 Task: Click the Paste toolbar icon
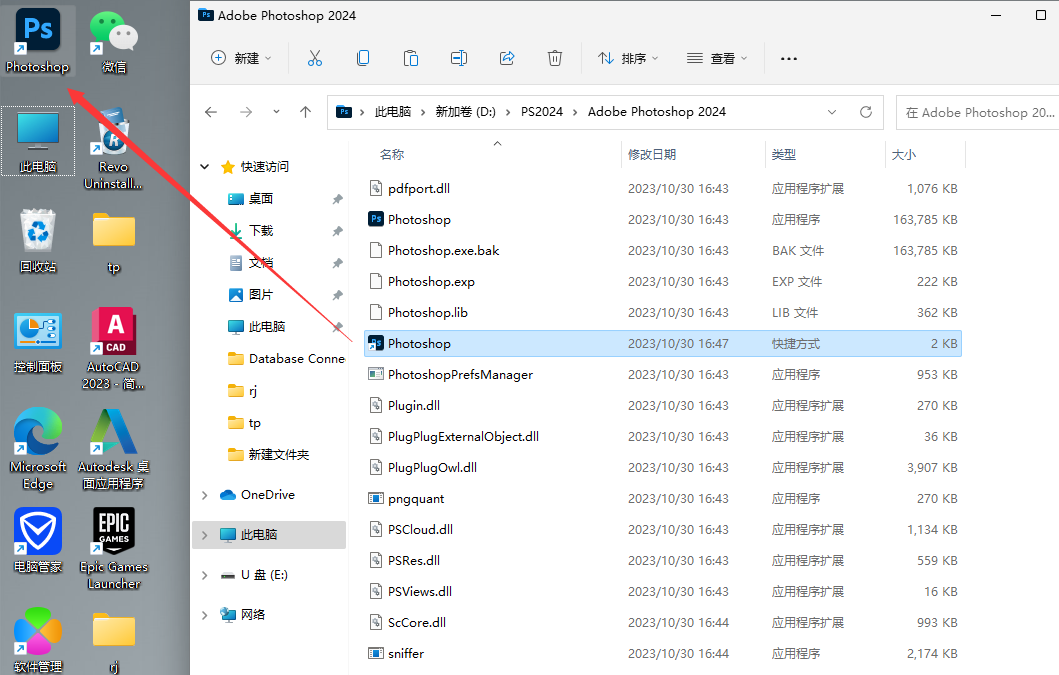click(411, 58)
